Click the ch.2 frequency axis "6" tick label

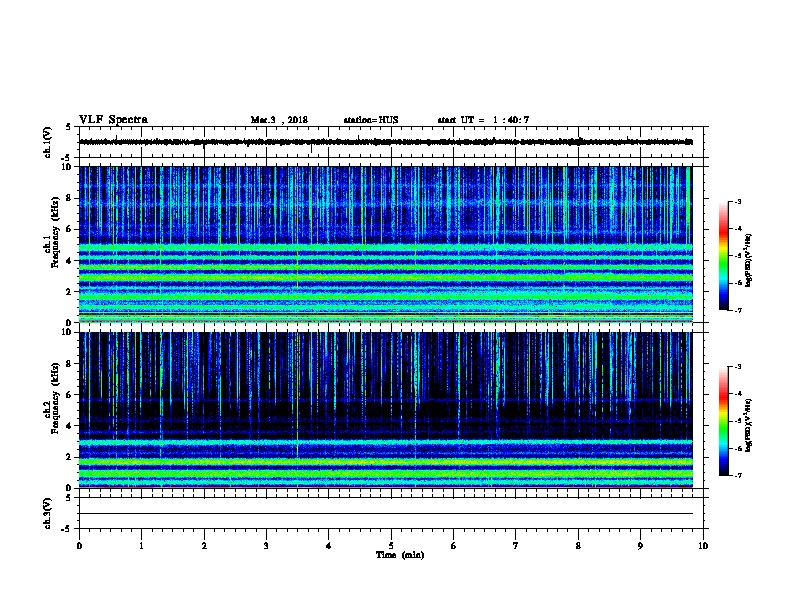(69, 395)
